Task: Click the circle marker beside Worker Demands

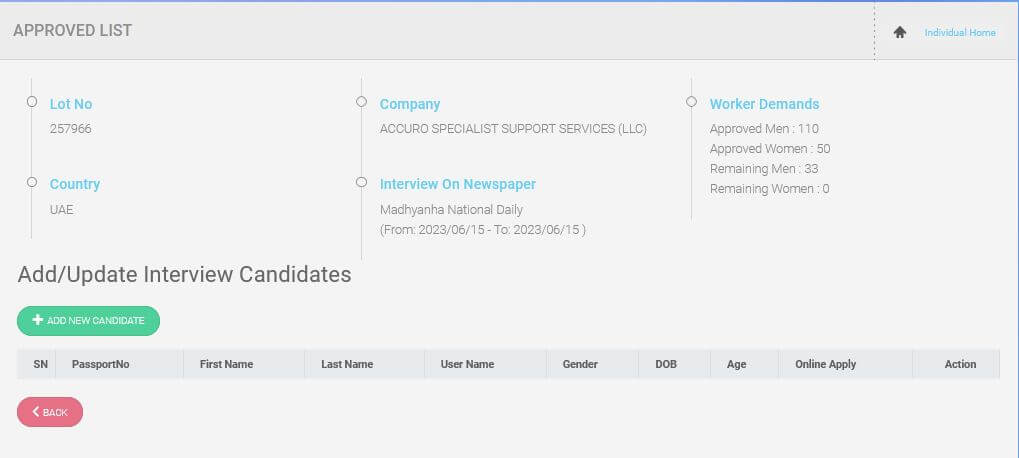Action: click(691, 102)
